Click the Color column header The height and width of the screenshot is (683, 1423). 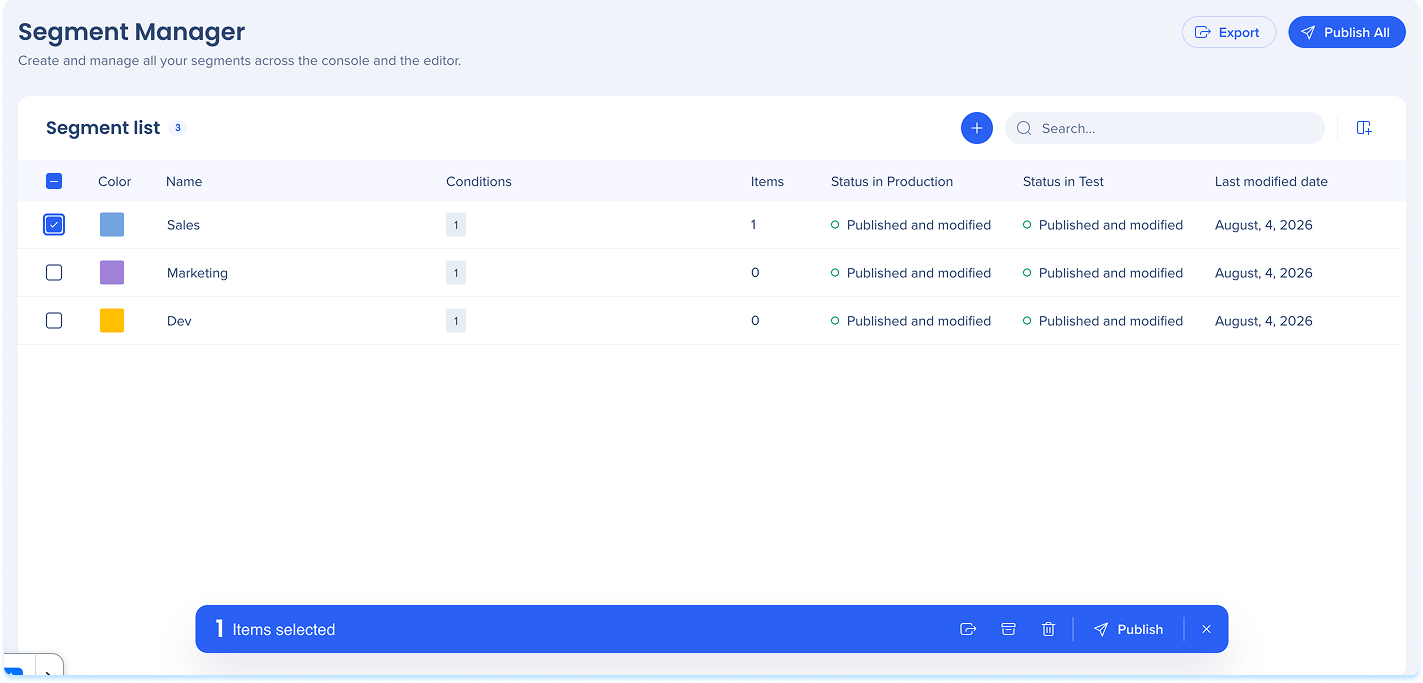[115, 181]
